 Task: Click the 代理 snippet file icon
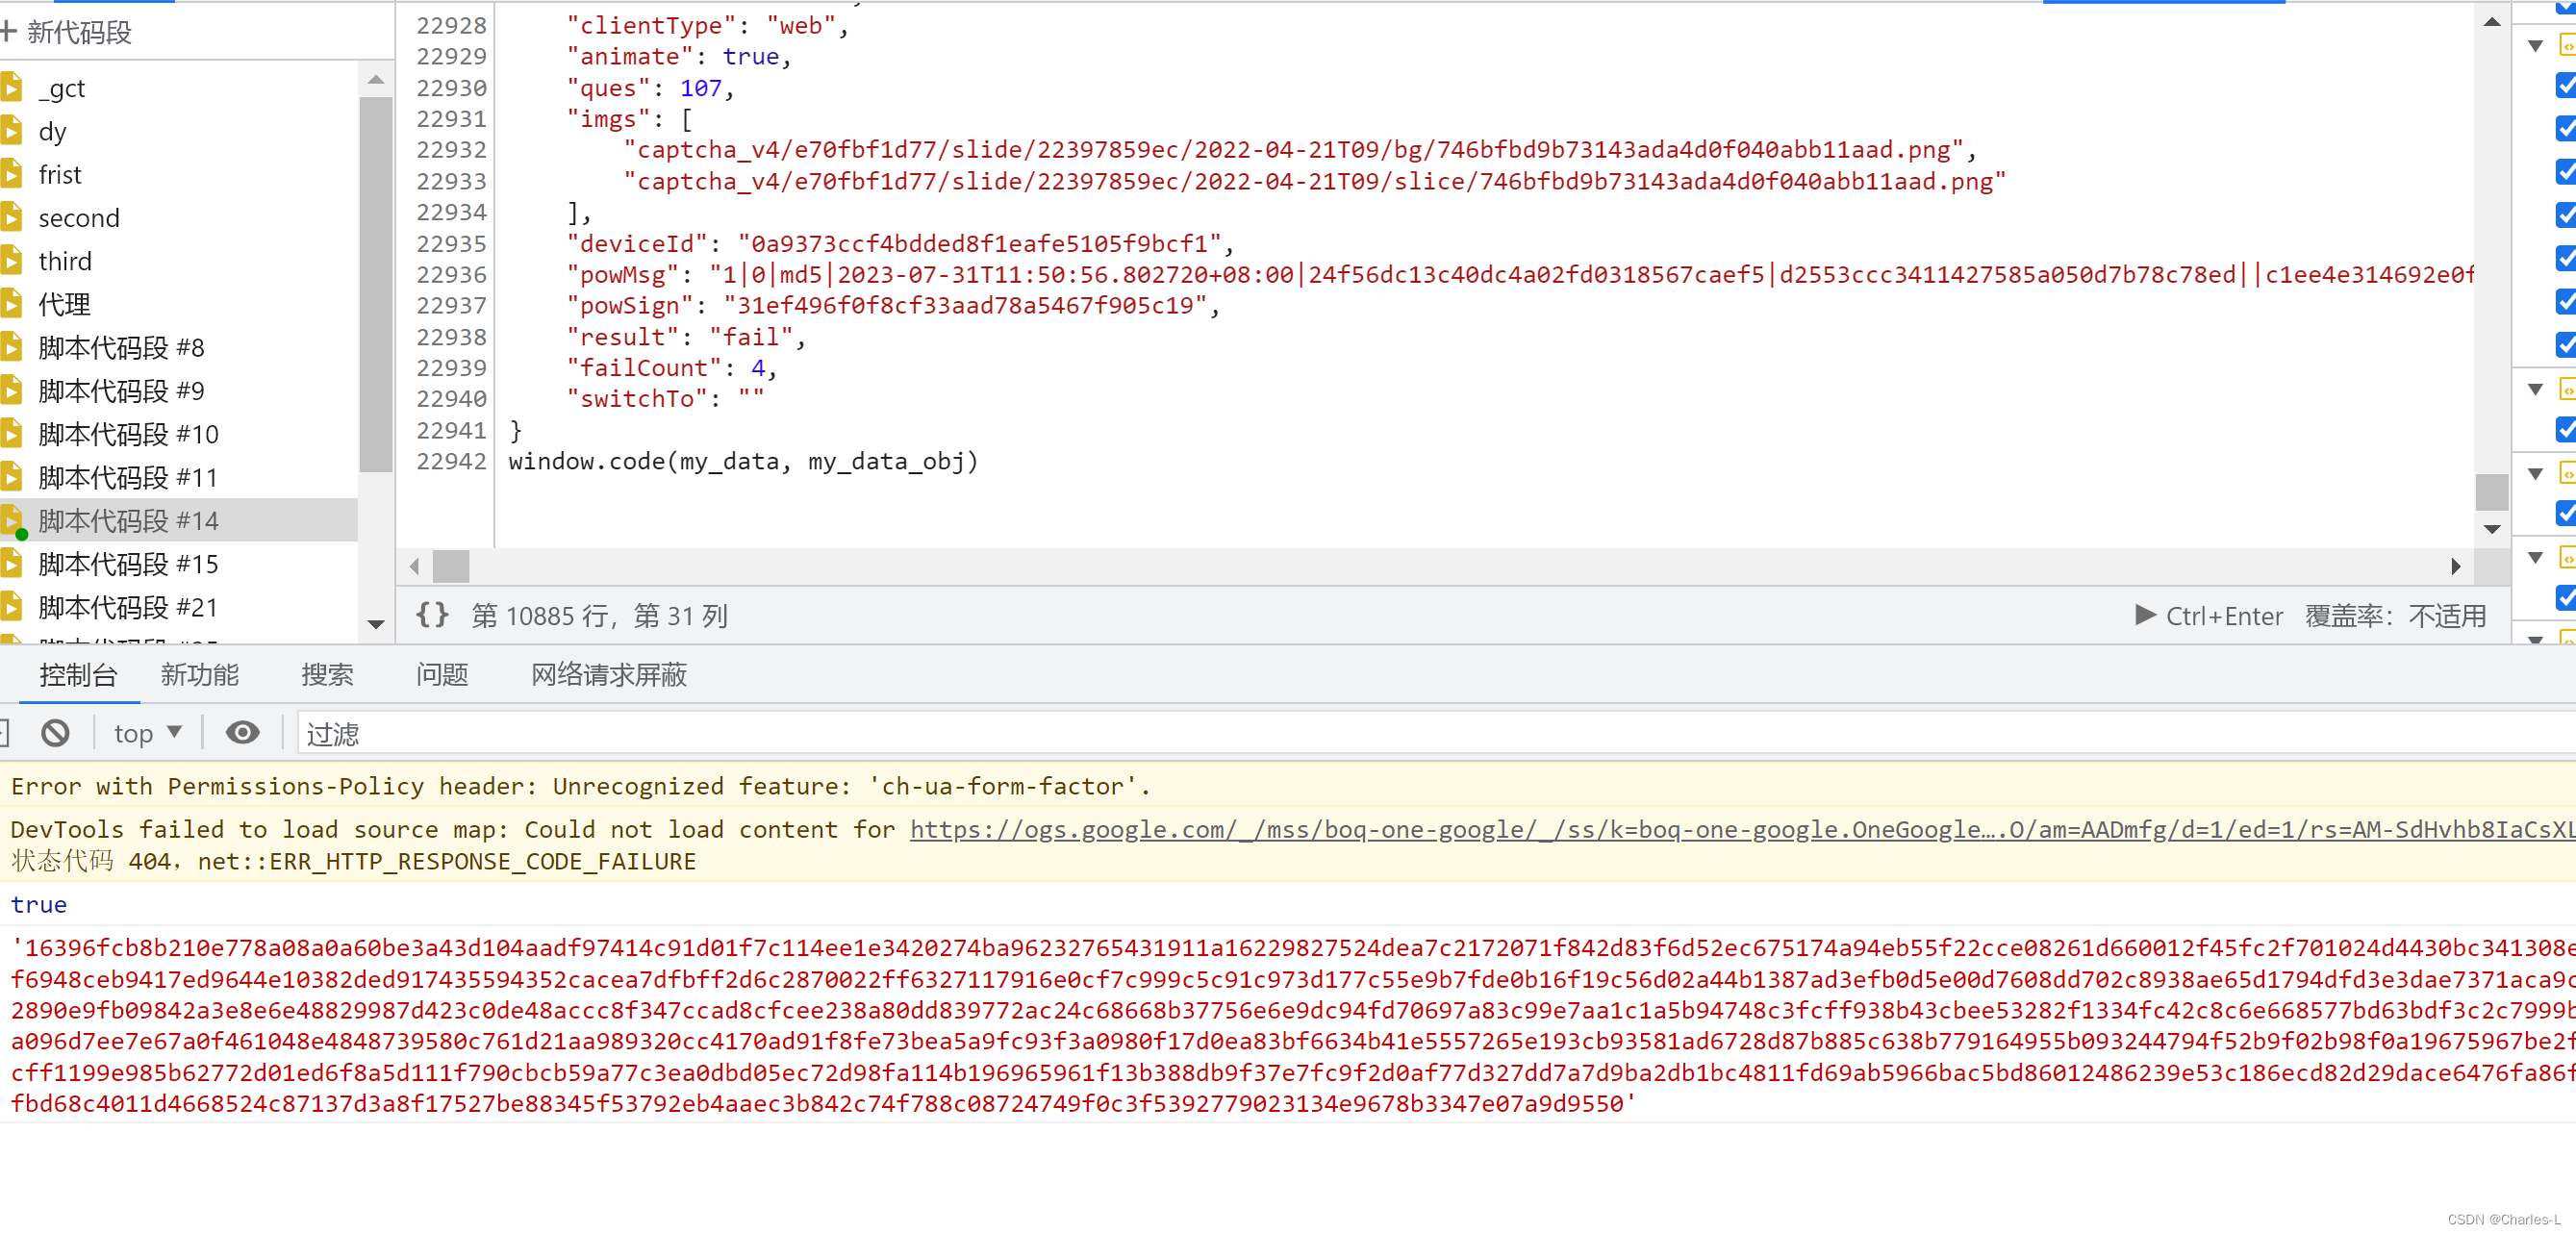pyautogui.click(x=11, y=304)
